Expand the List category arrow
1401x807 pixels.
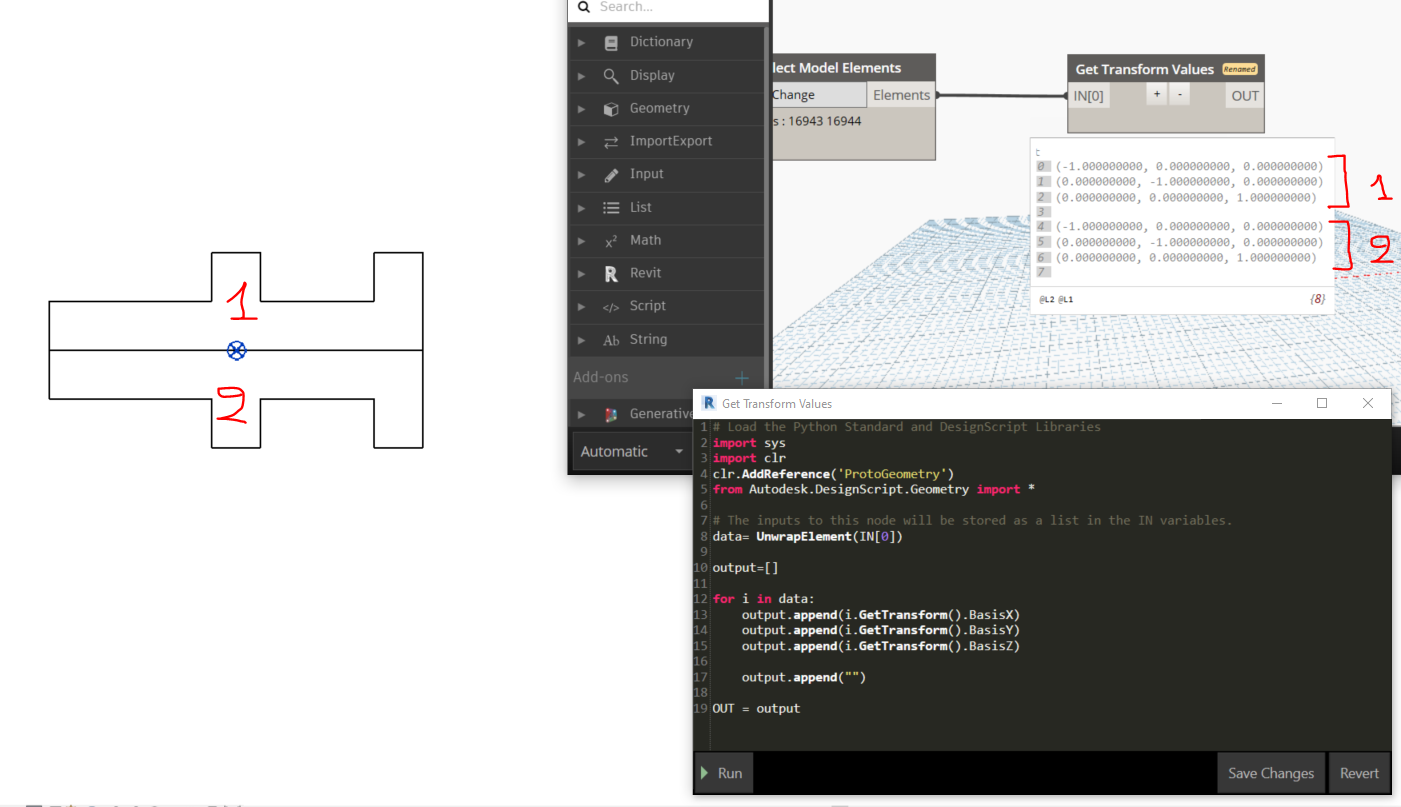[x=582, y=208]
